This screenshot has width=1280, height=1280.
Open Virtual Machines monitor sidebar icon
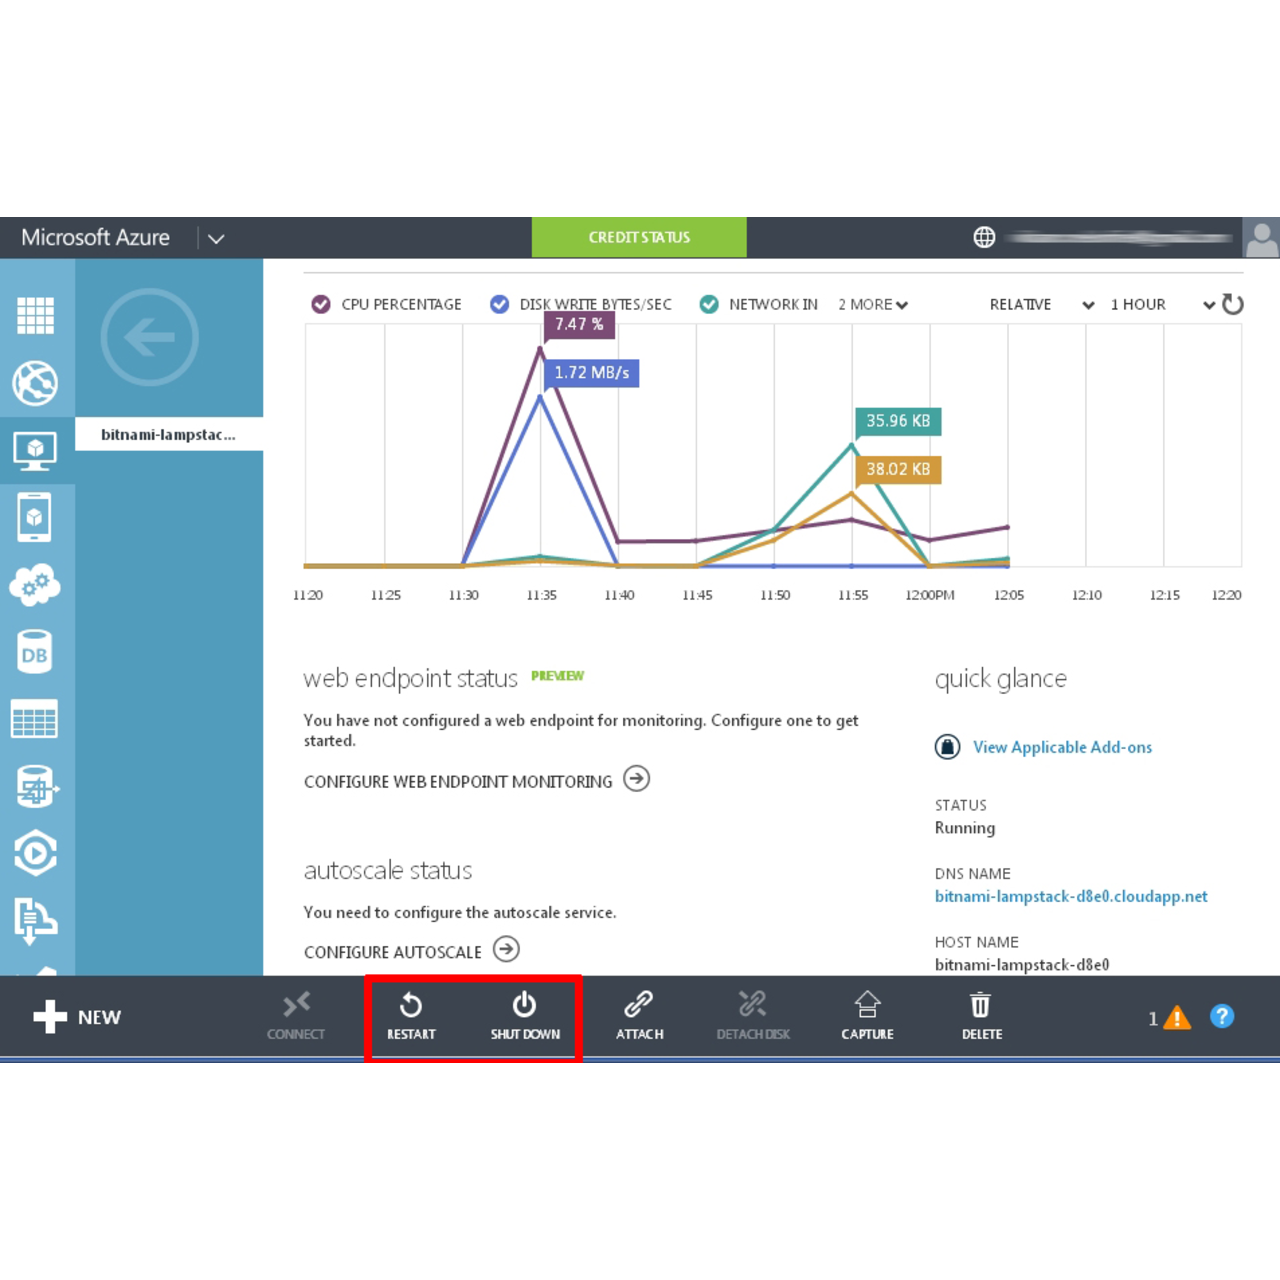35,450
